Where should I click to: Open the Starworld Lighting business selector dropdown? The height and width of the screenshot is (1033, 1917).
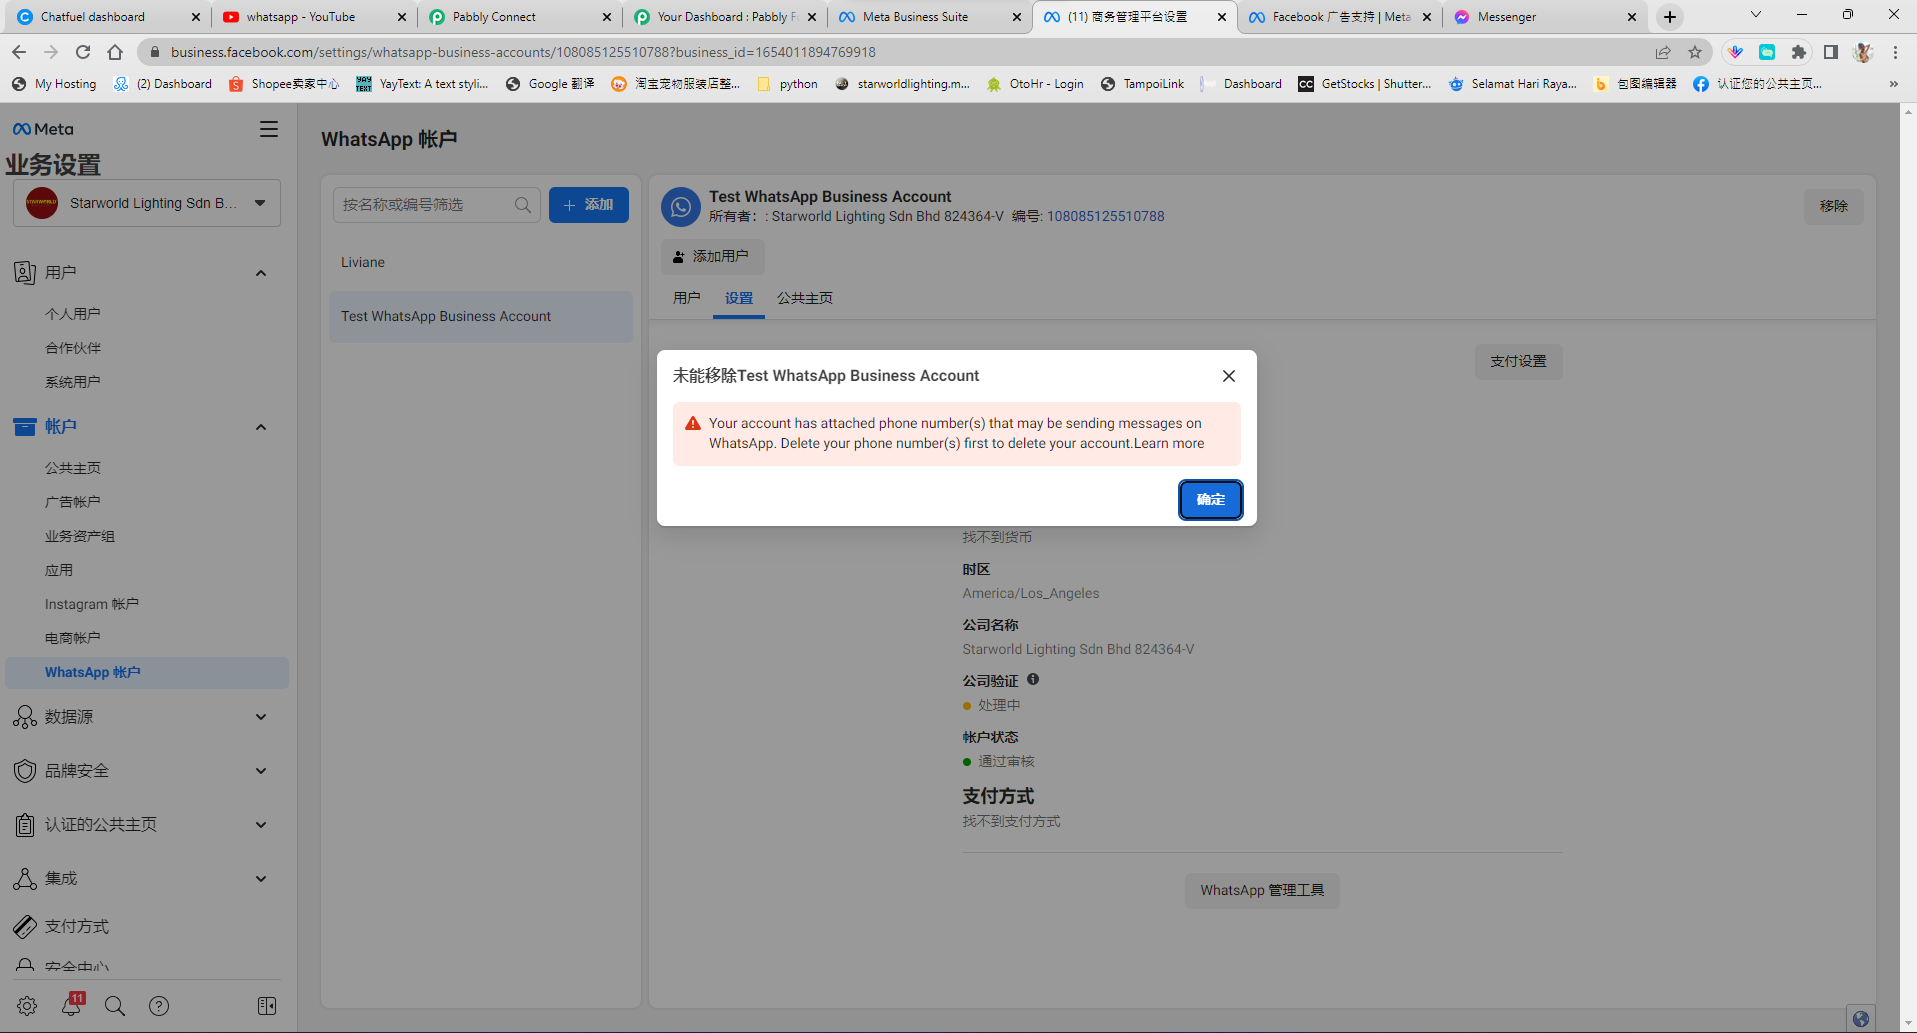click(x=147, y=203)
